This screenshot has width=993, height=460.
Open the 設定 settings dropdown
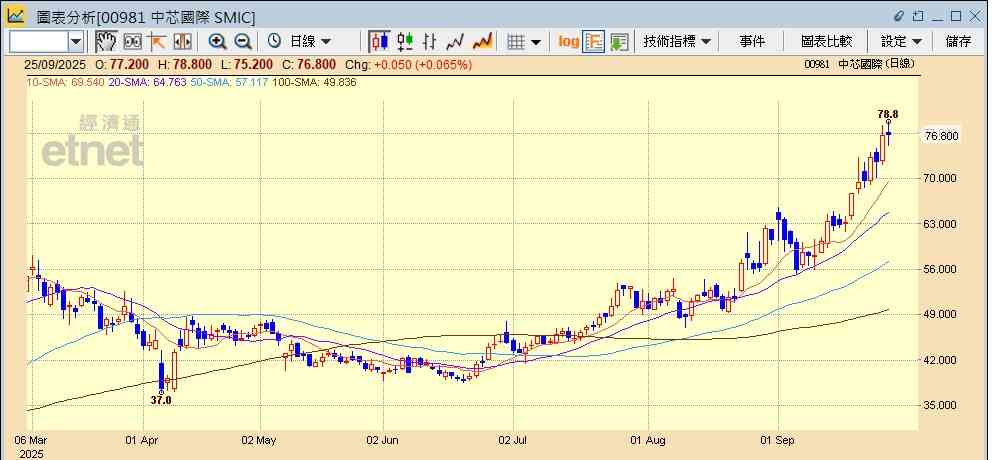click(x=901, y=42)
